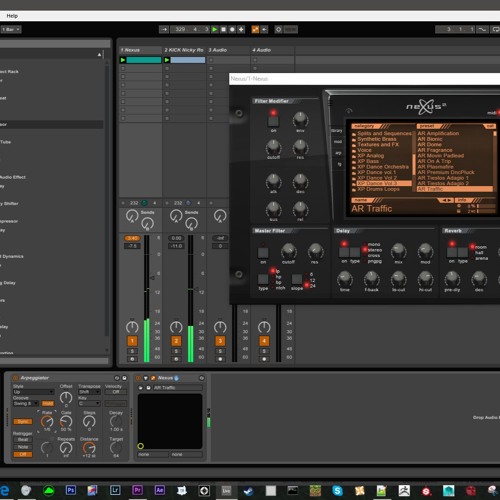Click the AR Traffic preset name field in the Nexus device
Image resolution: width=500 pixels, height=500 pixels.
click(x=178, y=388)
